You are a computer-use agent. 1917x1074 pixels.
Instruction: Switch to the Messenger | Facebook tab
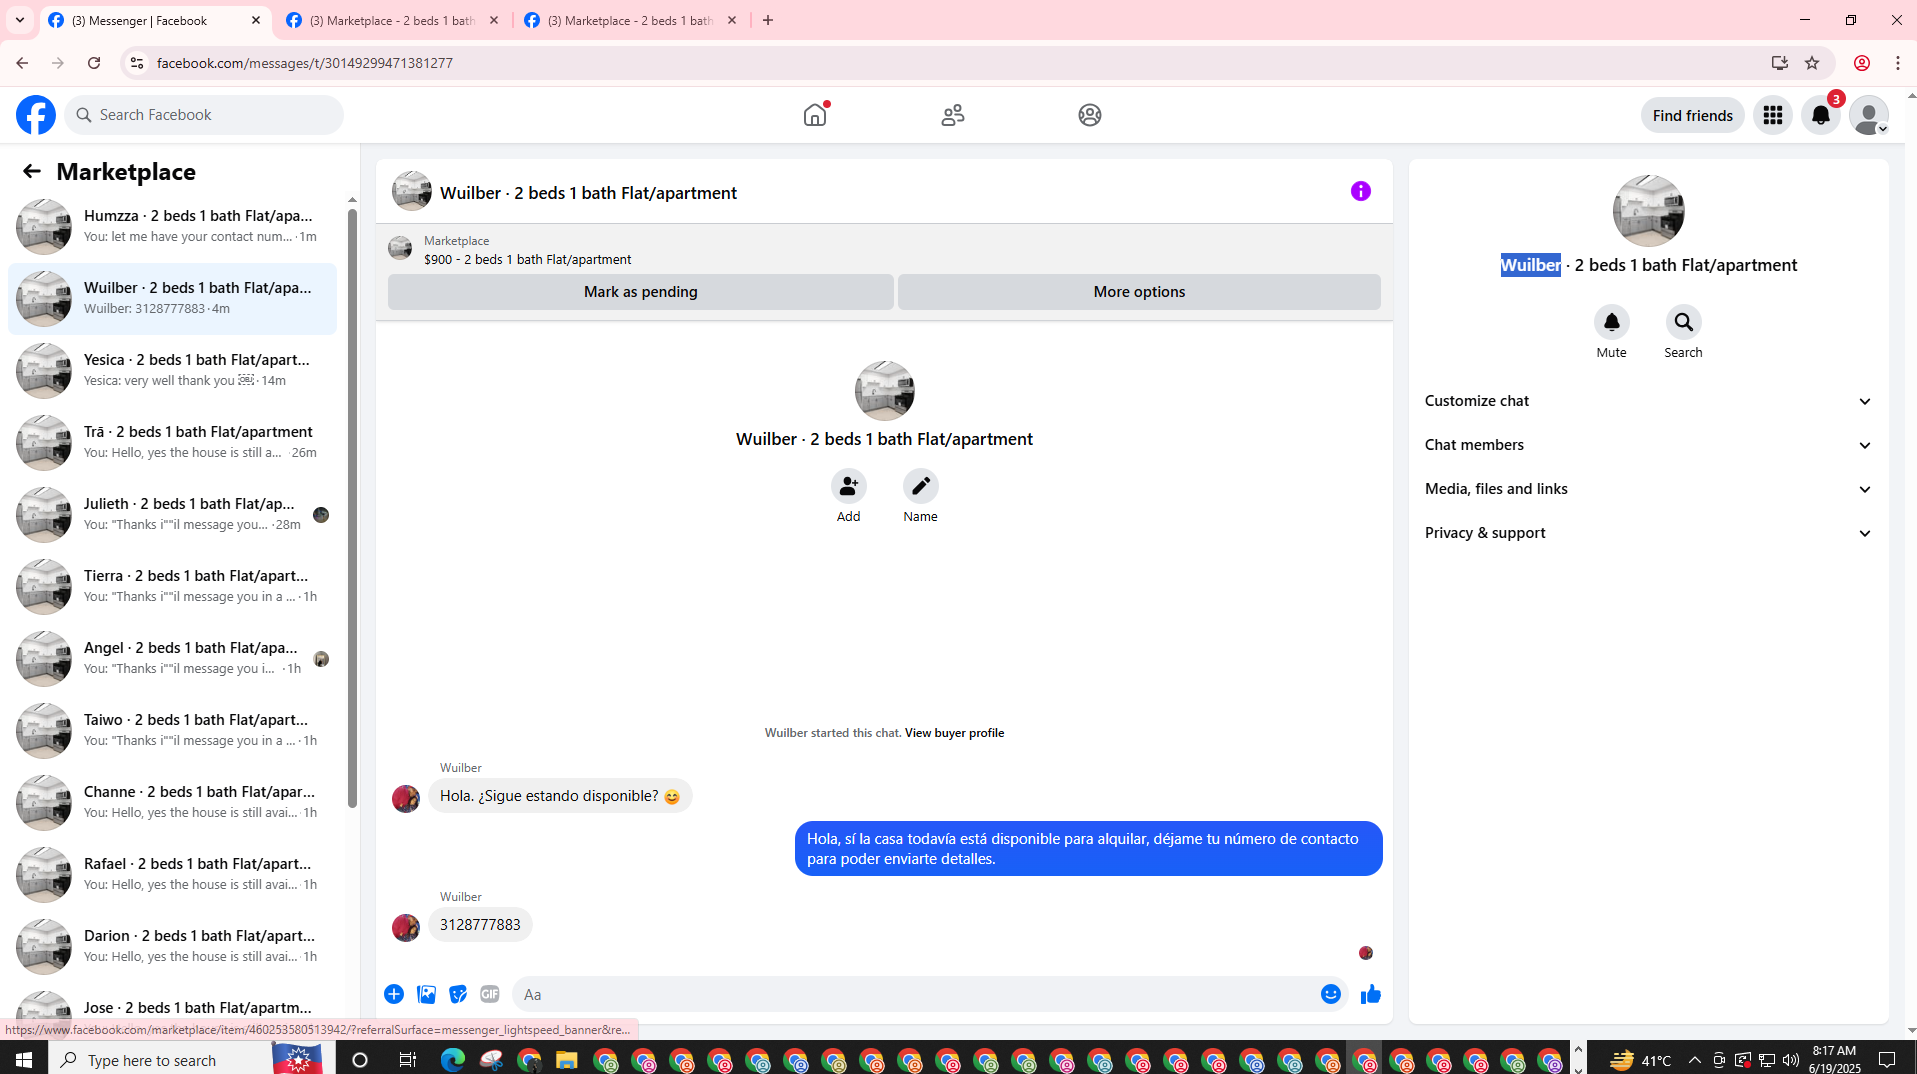(x=156, y=20)
